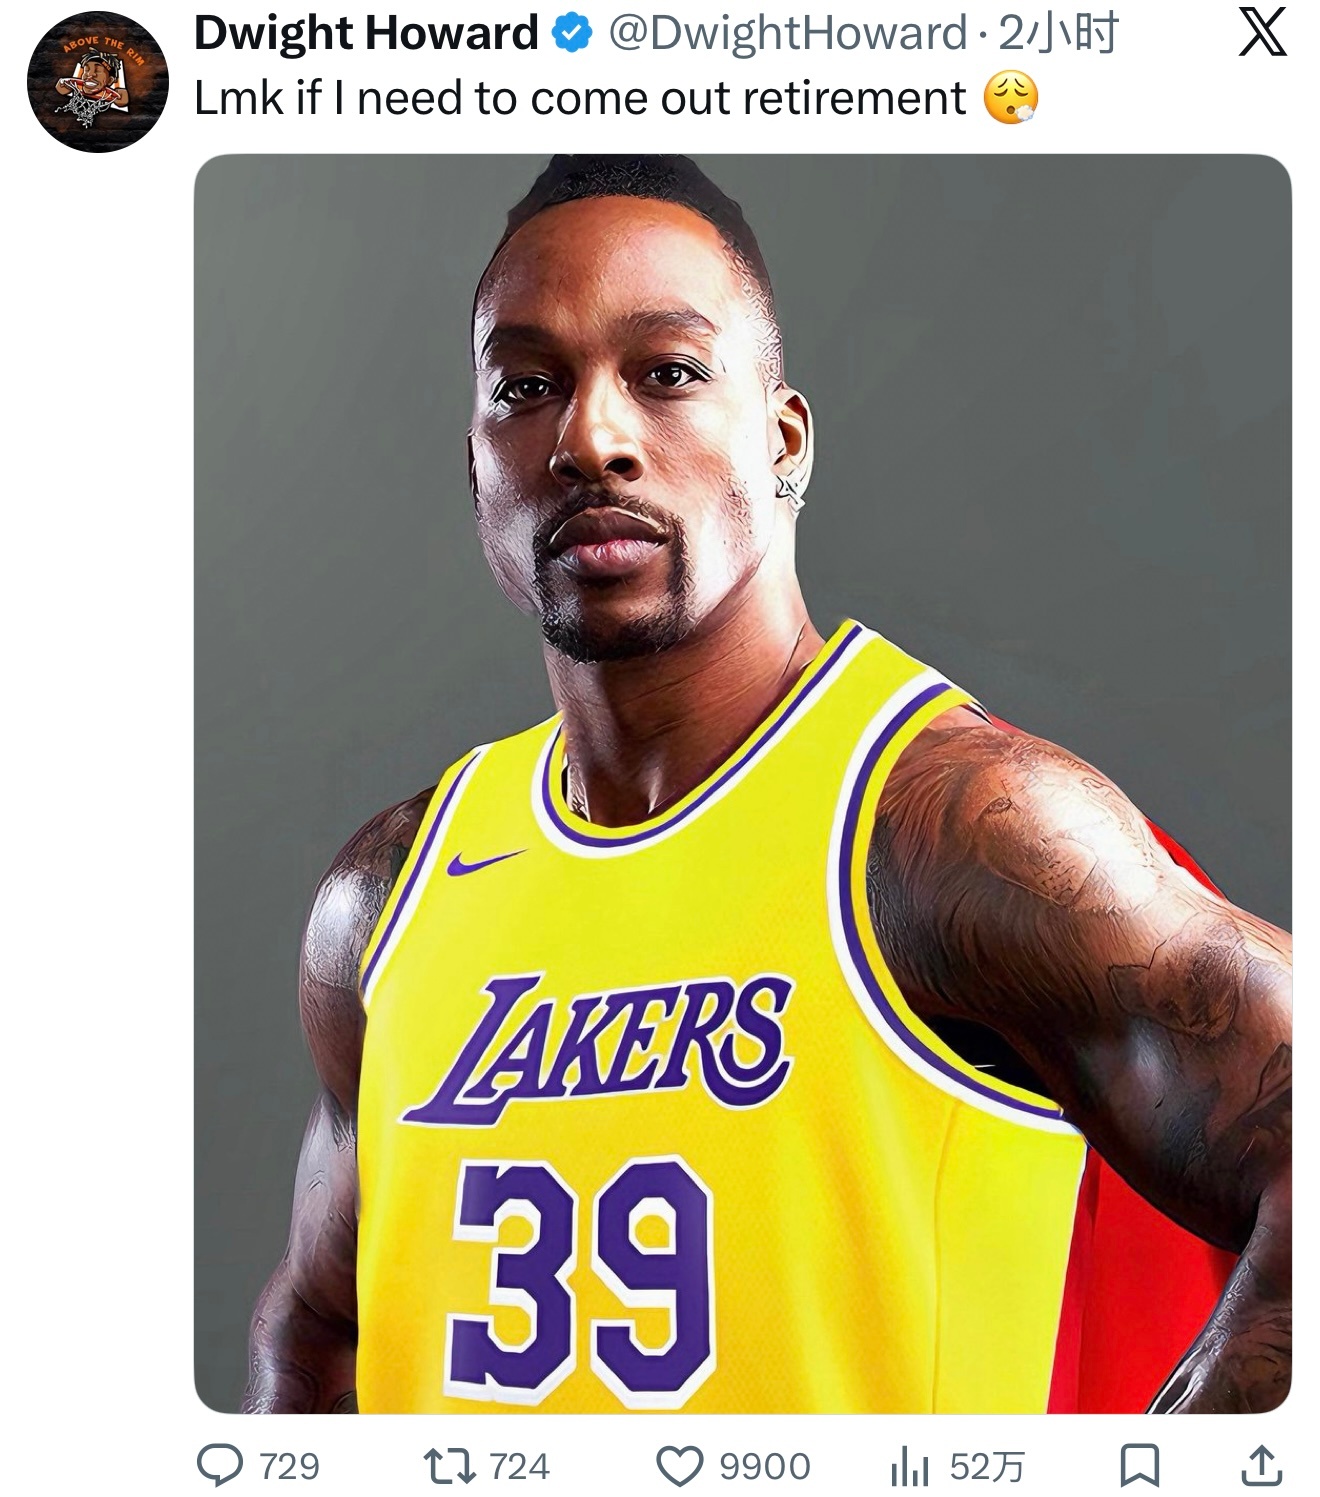Click the X logo in the corner

point(1263,36)
